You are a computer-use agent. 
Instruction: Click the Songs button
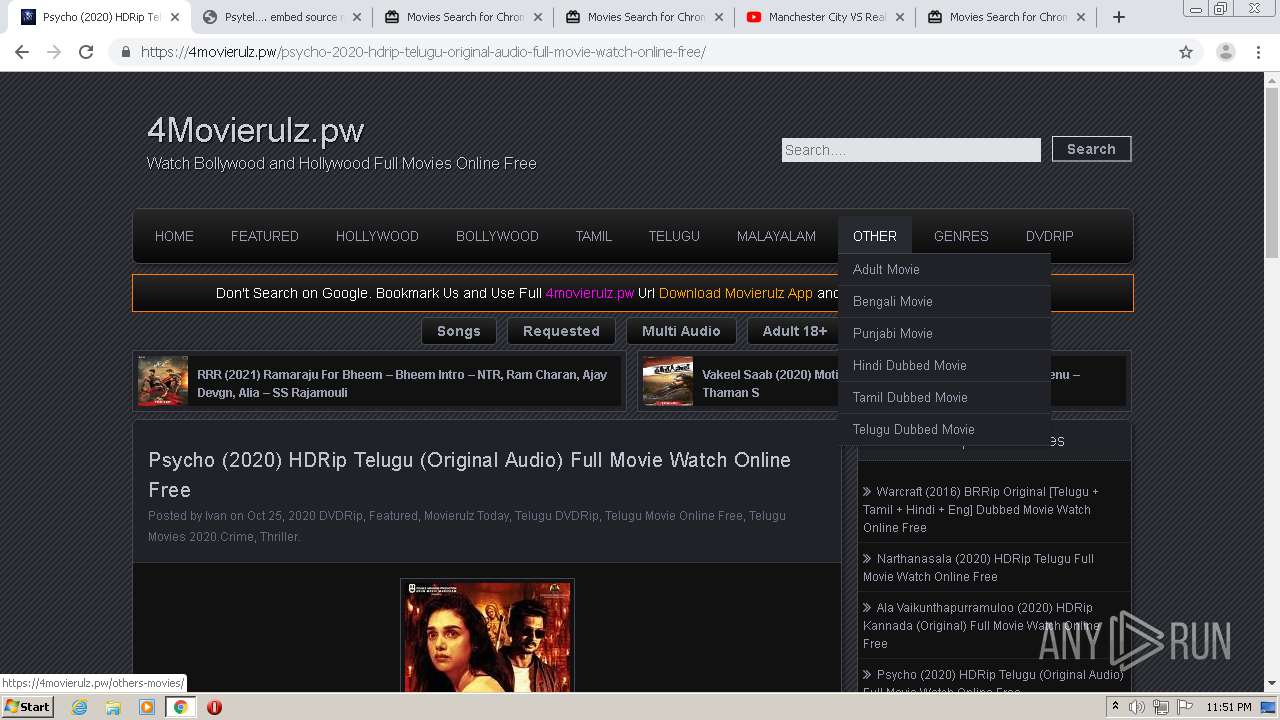click(459, 331)
